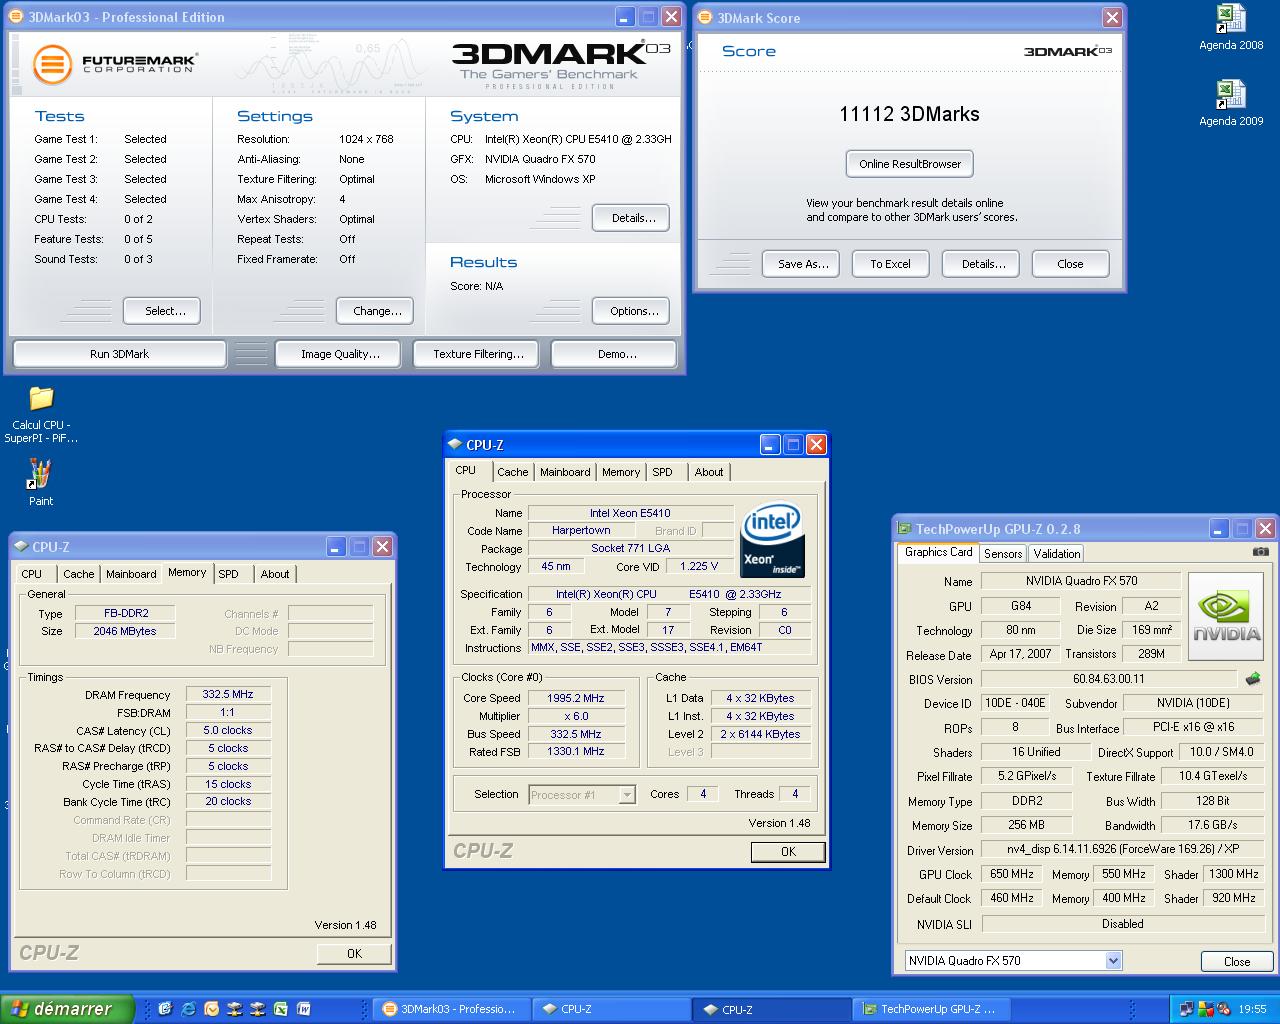This screenshot has width=1280, height=1024.
Task: Open the GPU selection dropdown in GPU-Z
Action: [1113, 961]
